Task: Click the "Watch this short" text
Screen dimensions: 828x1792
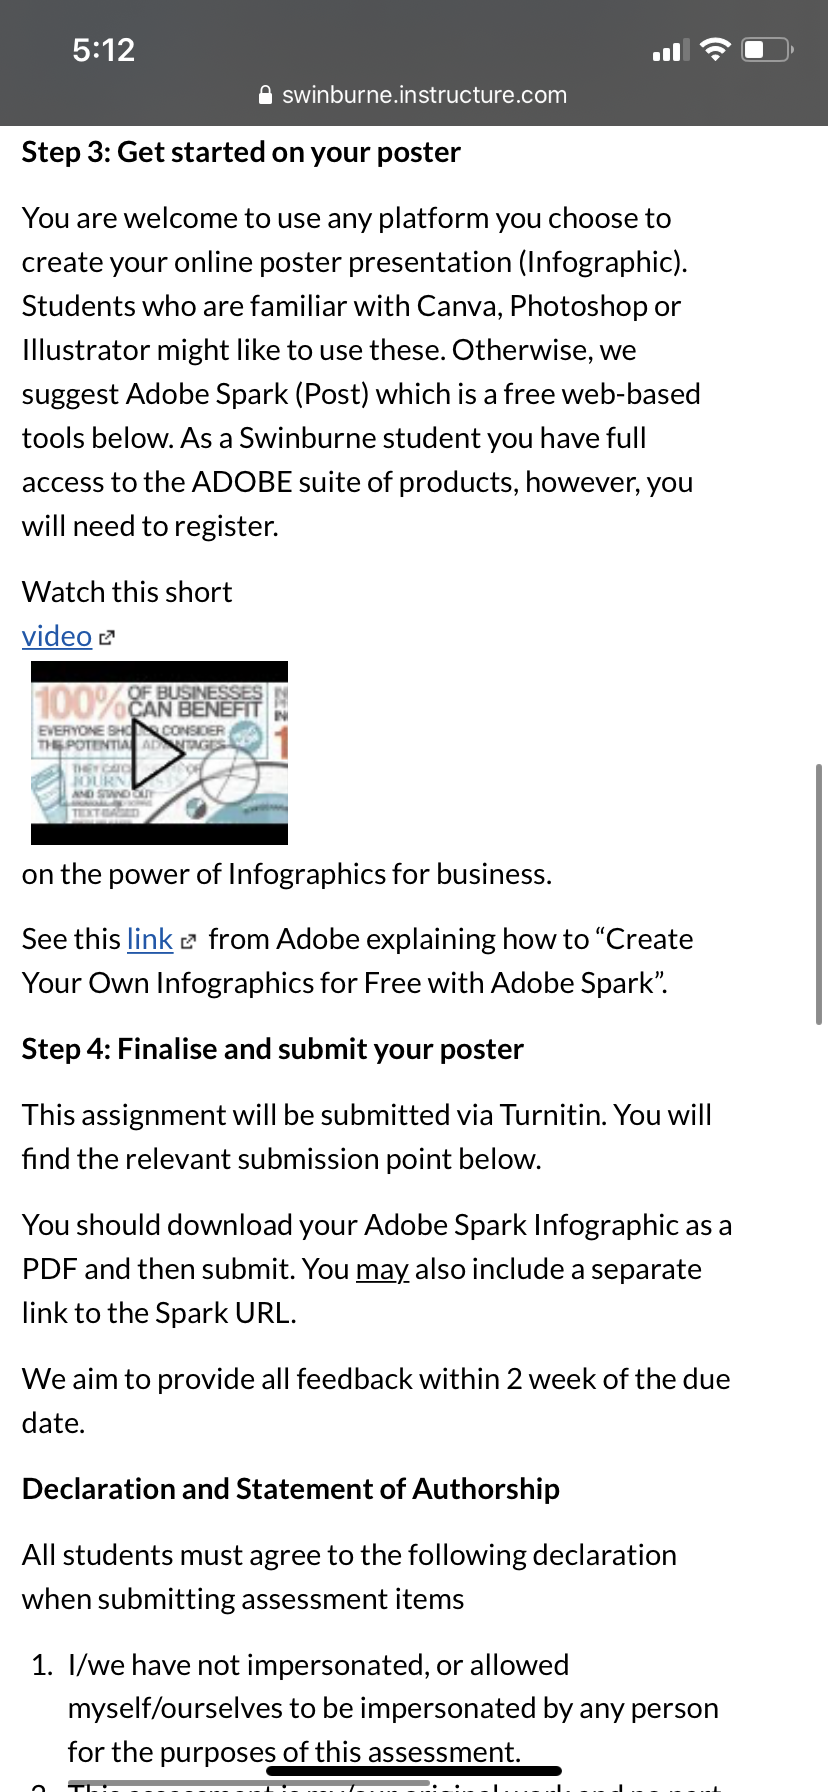Action: [x=127, y=592]
